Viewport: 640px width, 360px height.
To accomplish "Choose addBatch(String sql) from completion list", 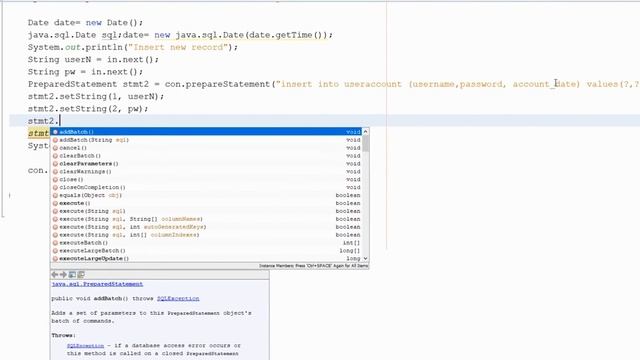I will coord(206,140).
